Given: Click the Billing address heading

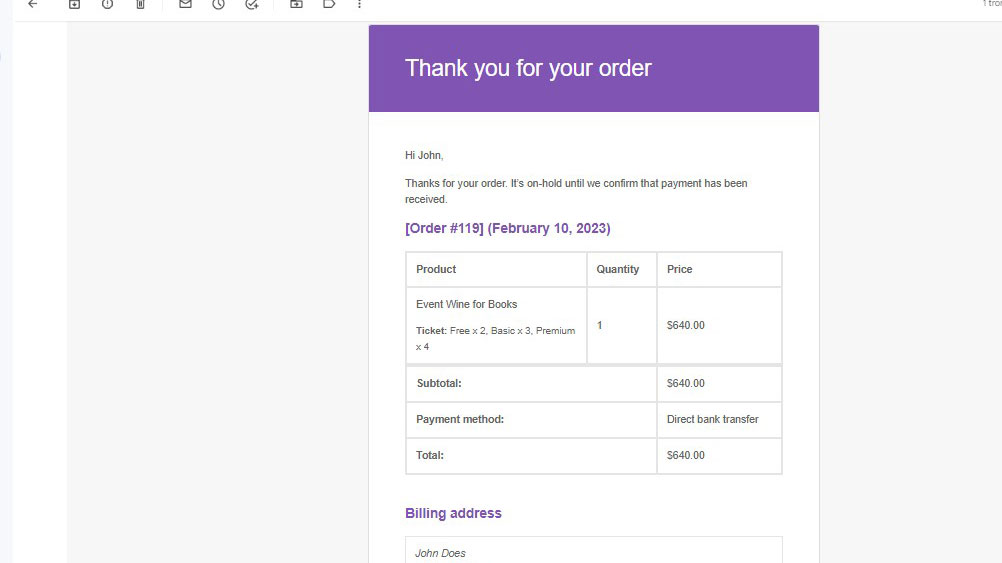Looking at the screenshot, I should tap(453, 513).
